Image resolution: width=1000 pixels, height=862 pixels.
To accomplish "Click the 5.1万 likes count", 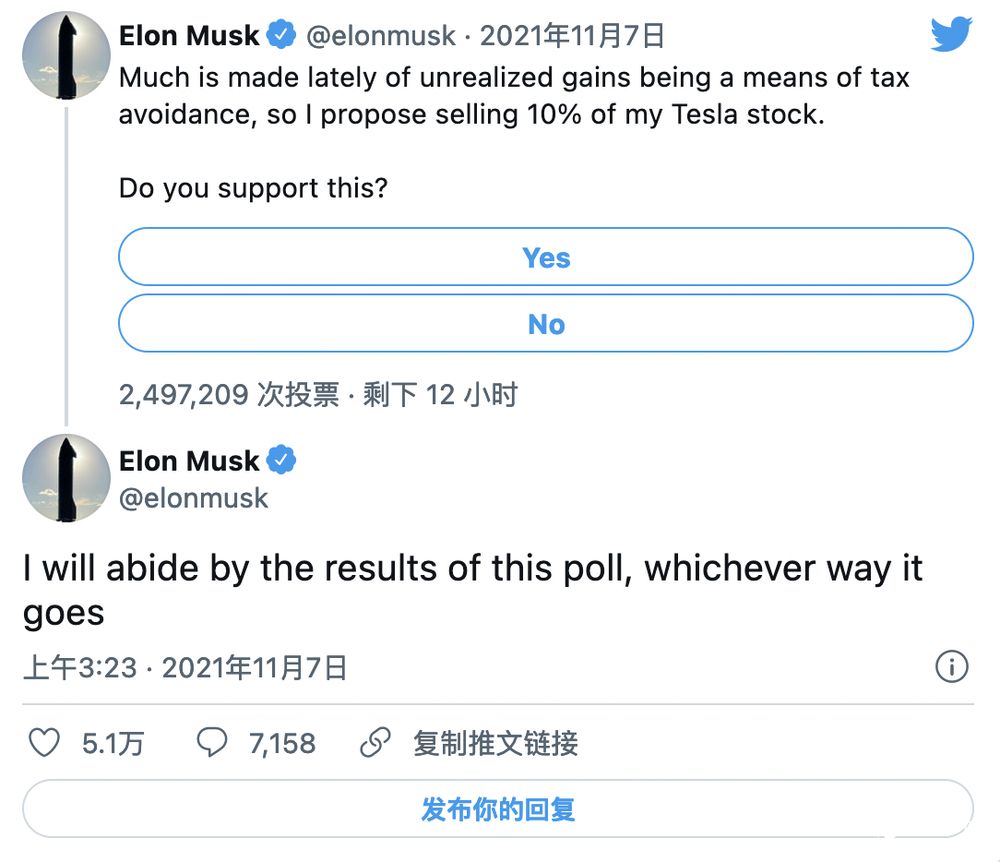I will click(113, 743).
